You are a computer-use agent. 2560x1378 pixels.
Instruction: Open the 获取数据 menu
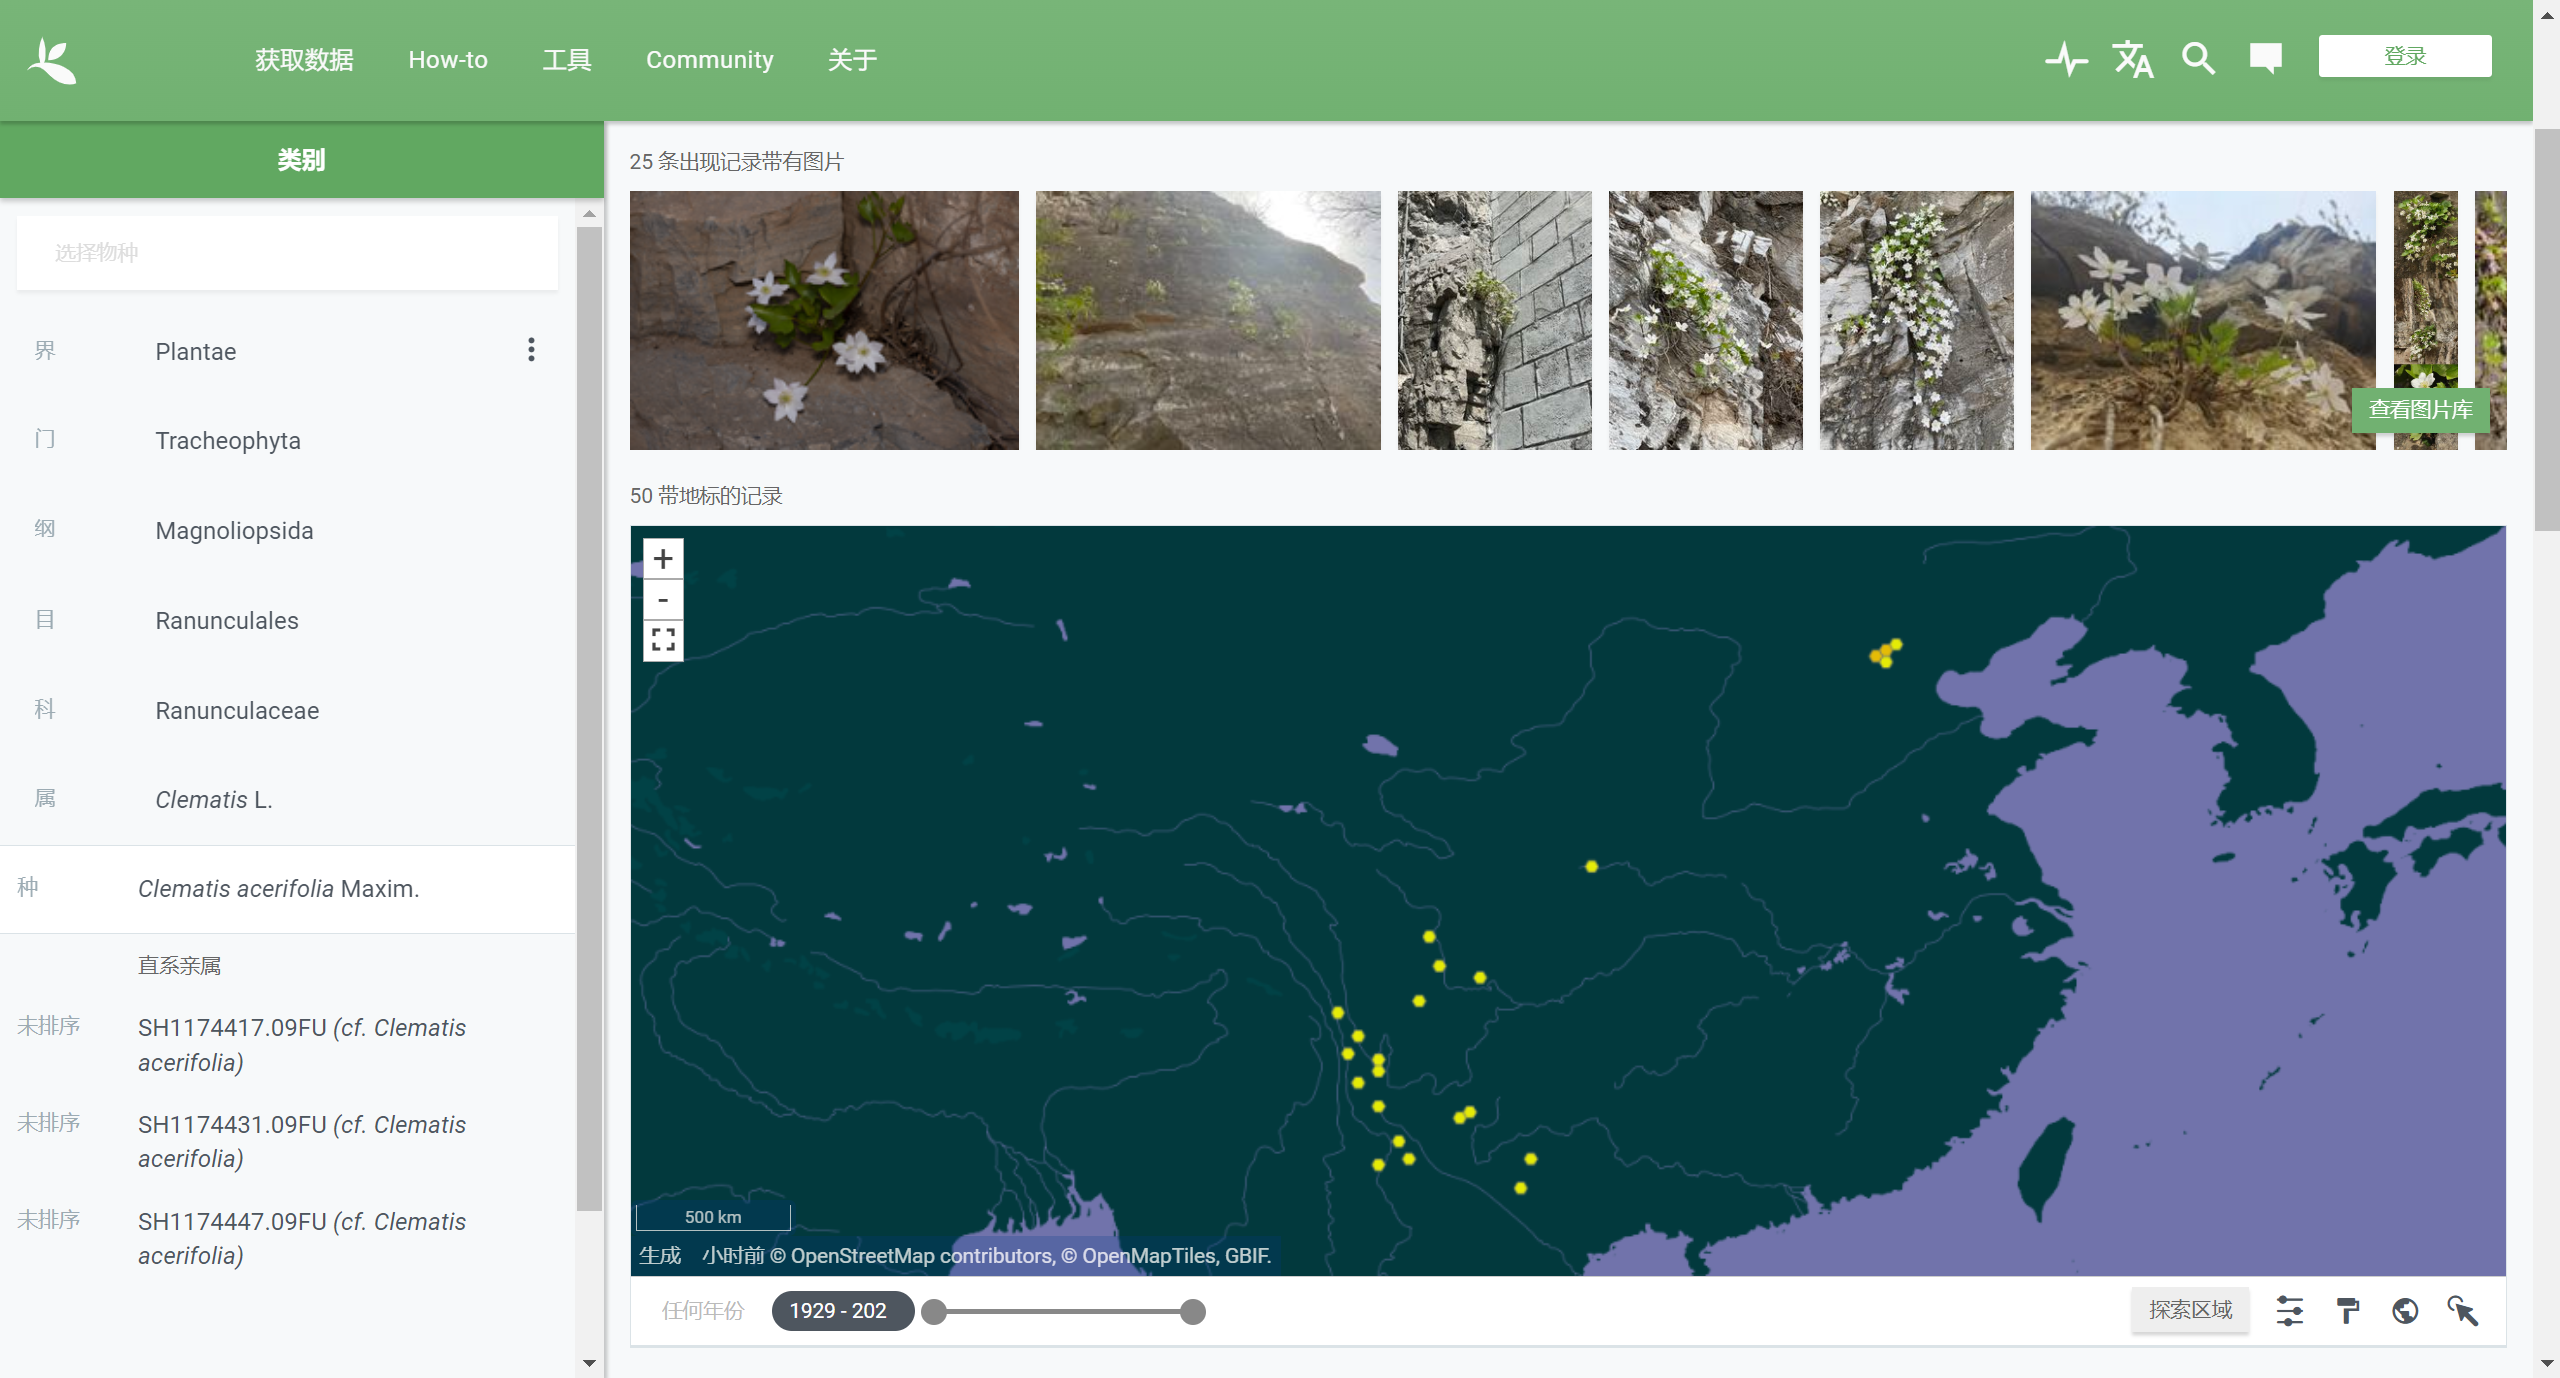304,60
